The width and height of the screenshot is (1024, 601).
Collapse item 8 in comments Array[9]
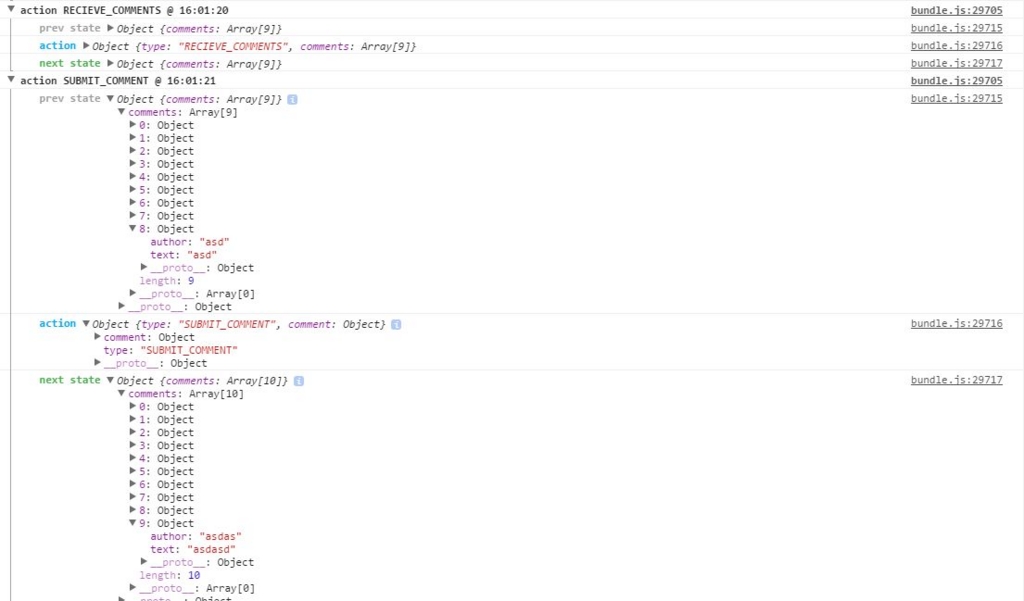tap(133, 229)
